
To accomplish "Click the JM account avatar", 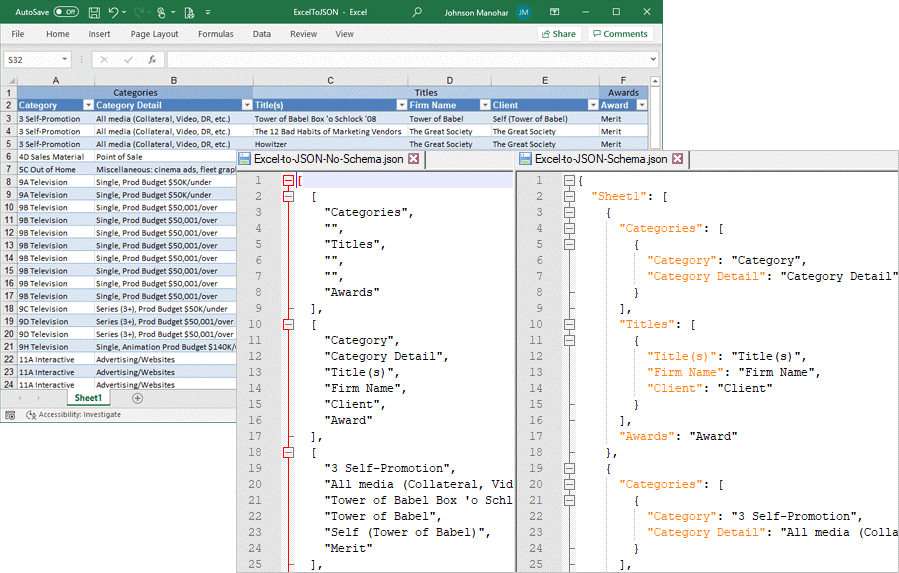I will click(x=524, y=12).
